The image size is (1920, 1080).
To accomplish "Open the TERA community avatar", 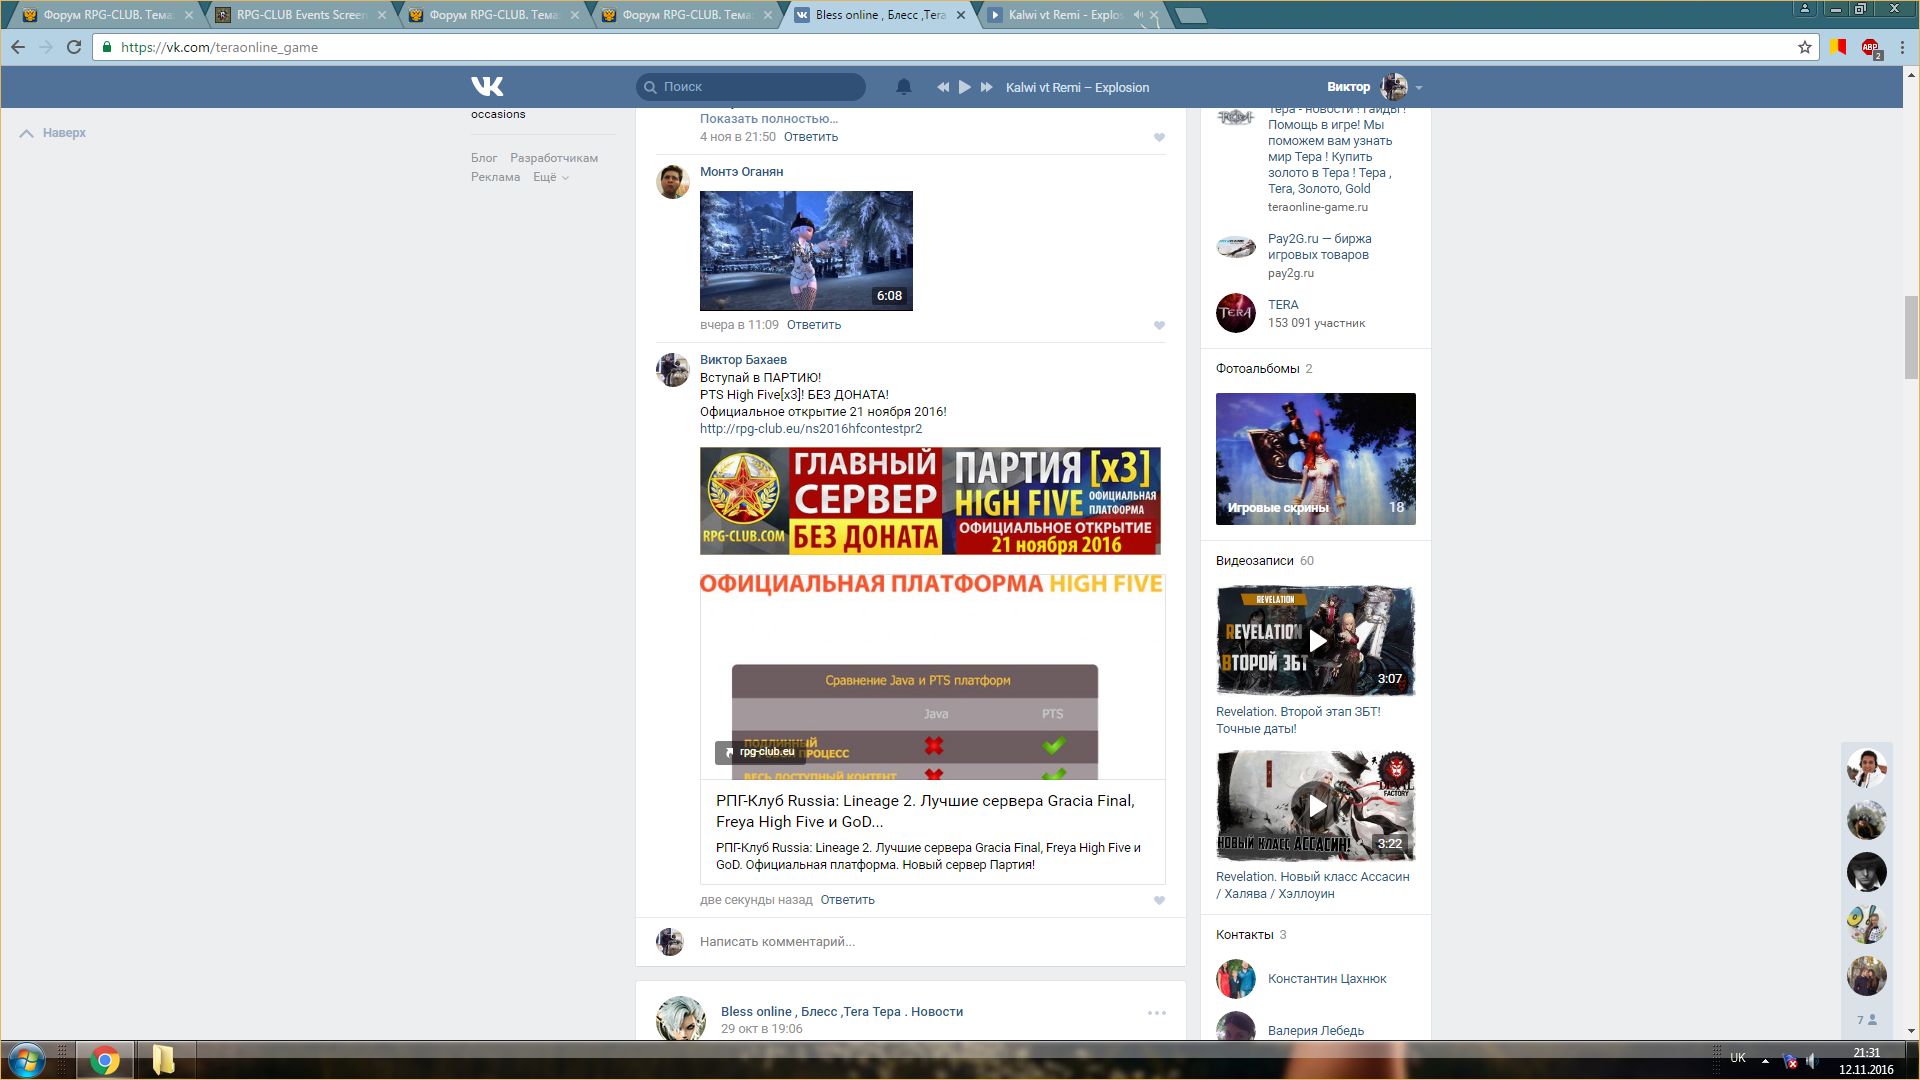I will [1235, 313].
